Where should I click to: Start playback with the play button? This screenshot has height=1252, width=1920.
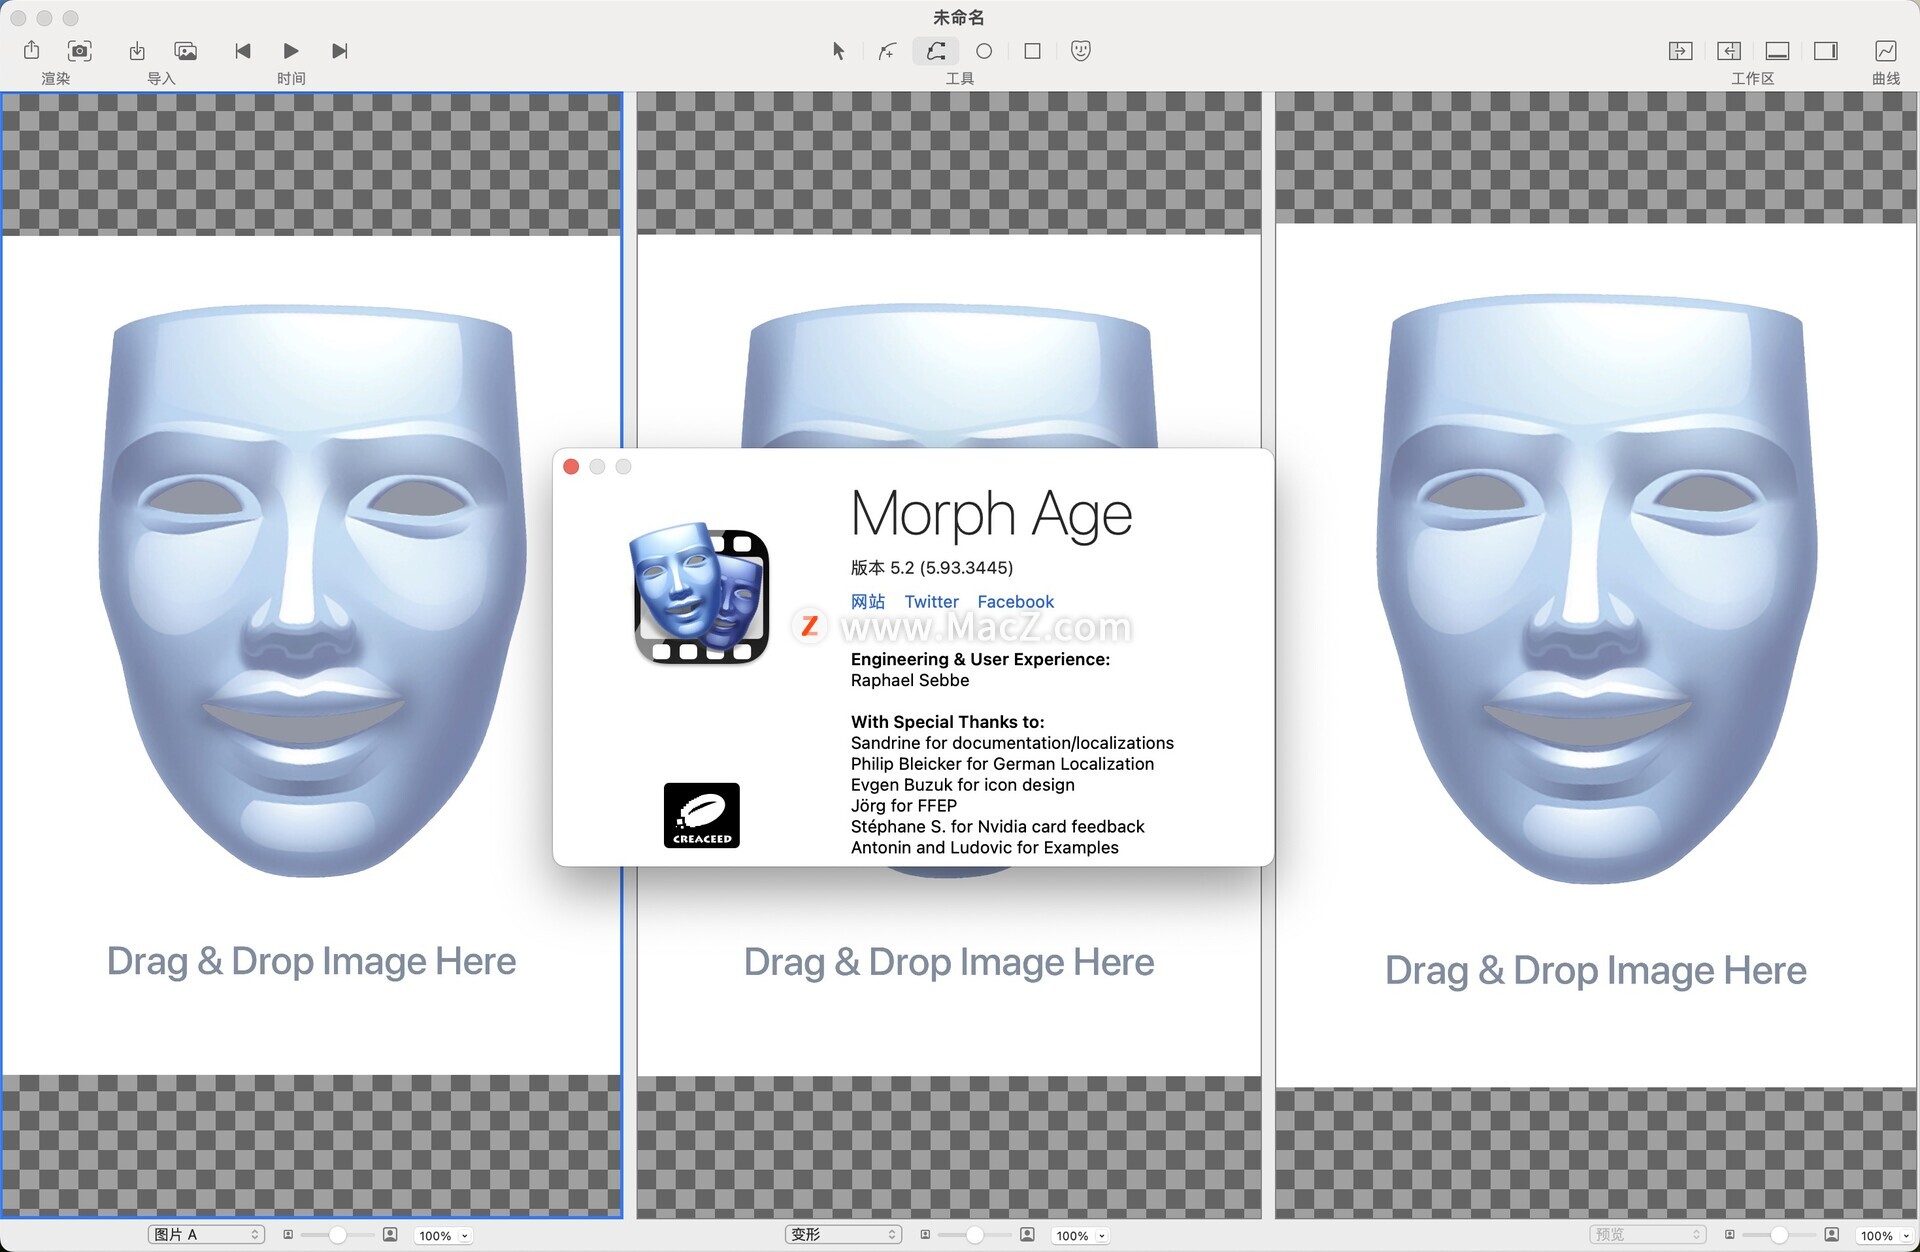(x=291, y=51)
